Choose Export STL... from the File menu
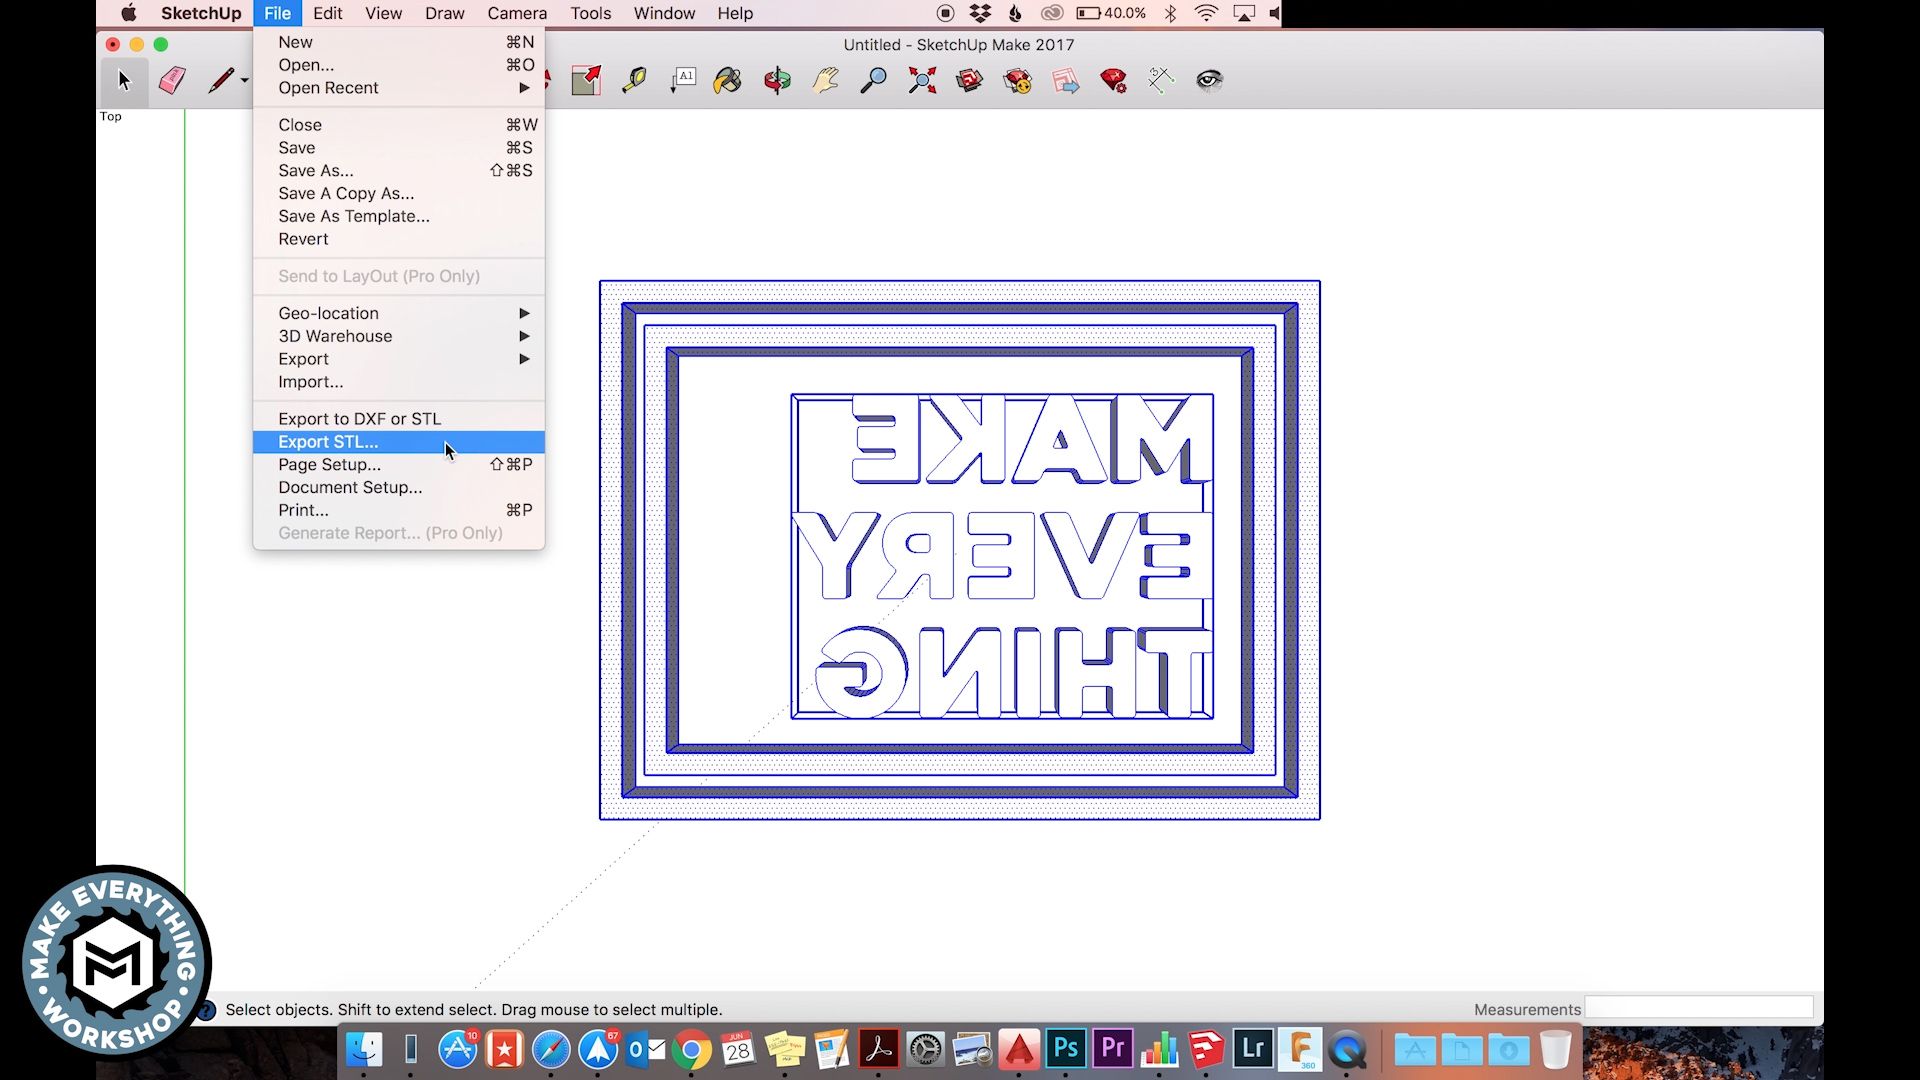Screen dimensions: 1920x1080 [x=328, y=442]
